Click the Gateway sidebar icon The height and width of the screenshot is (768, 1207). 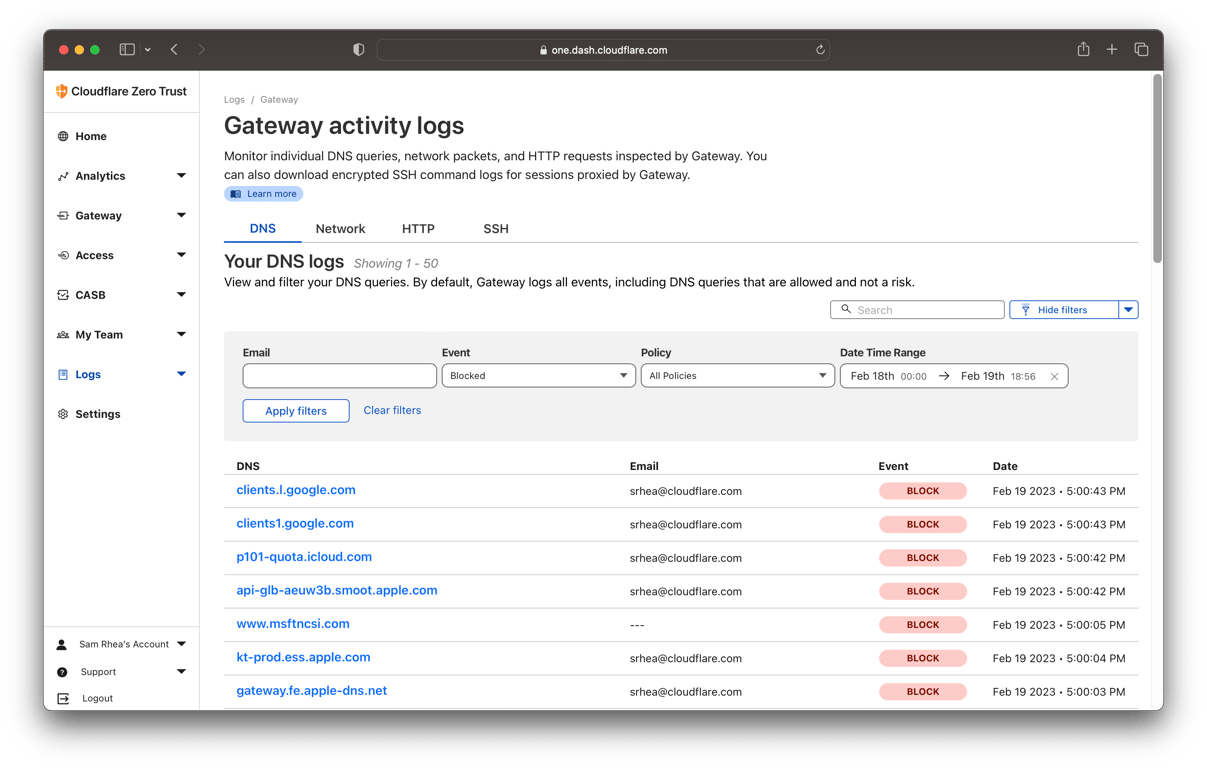63,216
